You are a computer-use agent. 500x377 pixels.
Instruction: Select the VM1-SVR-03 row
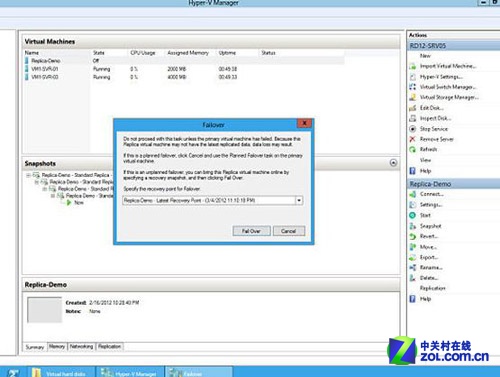click(x=184, y=77)
